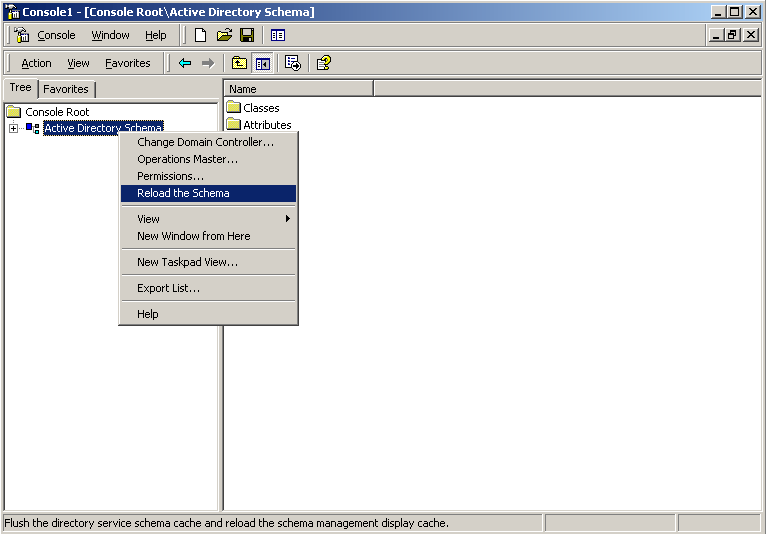
Task: Click the MMC console icon beside Console menu
Action: (x=21, y=35)
